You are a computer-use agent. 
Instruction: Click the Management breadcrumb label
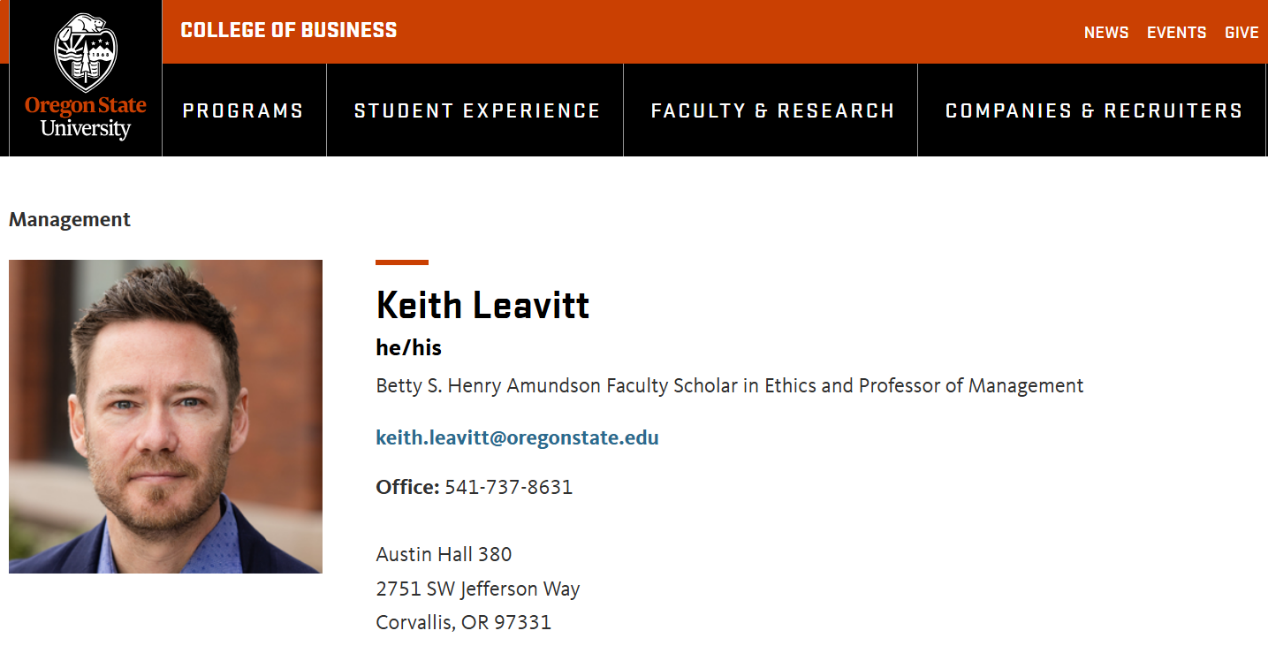[x=70, y=220]
